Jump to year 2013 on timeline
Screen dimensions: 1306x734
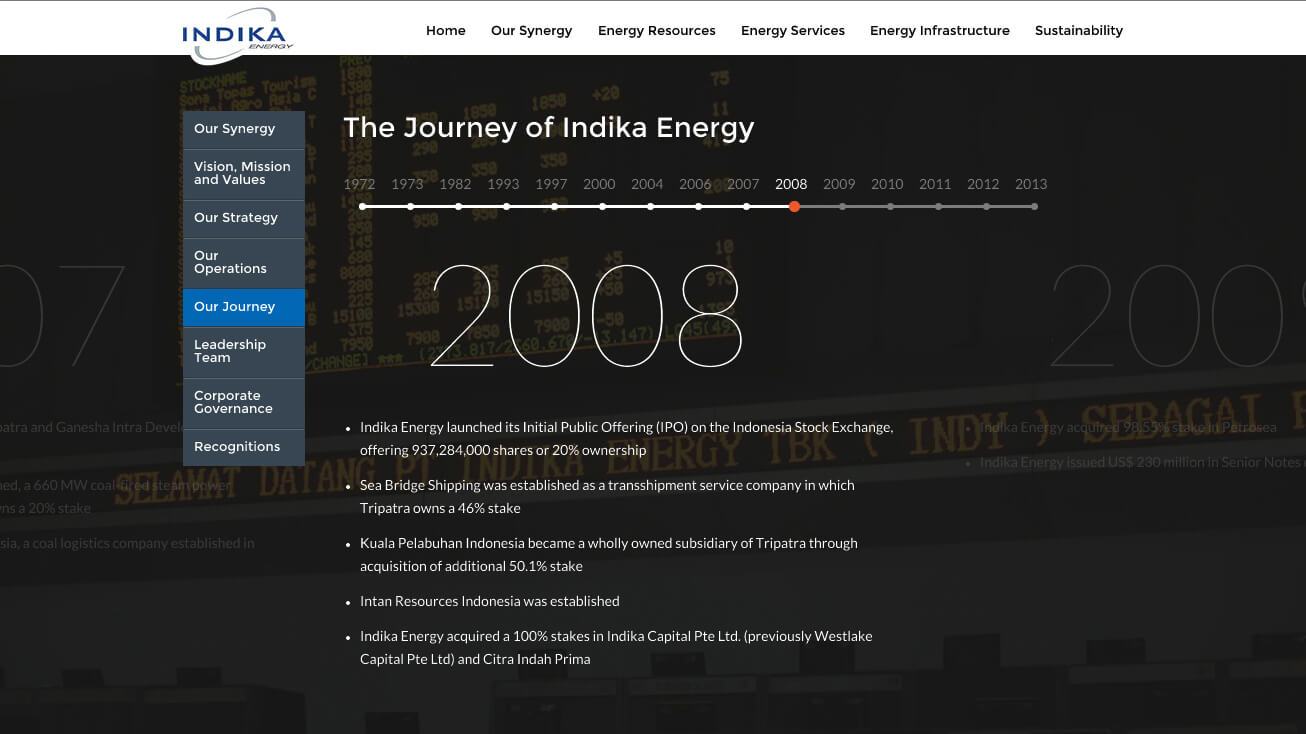click(x=1031, y=184)
